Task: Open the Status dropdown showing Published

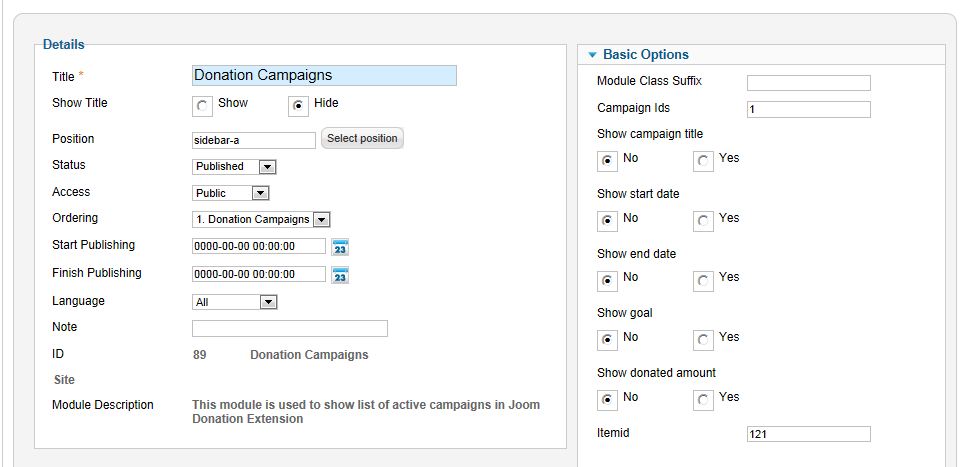Action: point(234,167)
